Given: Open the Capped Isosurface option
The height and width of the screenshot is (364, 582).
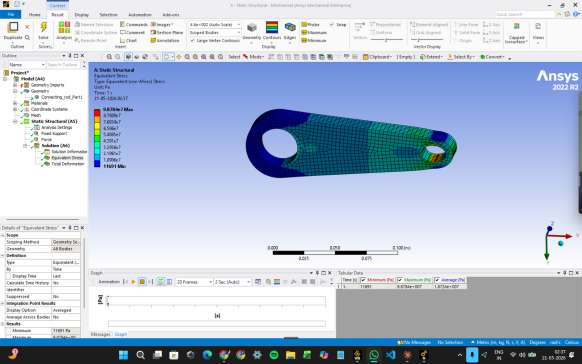Looking at the screenshot, I should (516, 32).
